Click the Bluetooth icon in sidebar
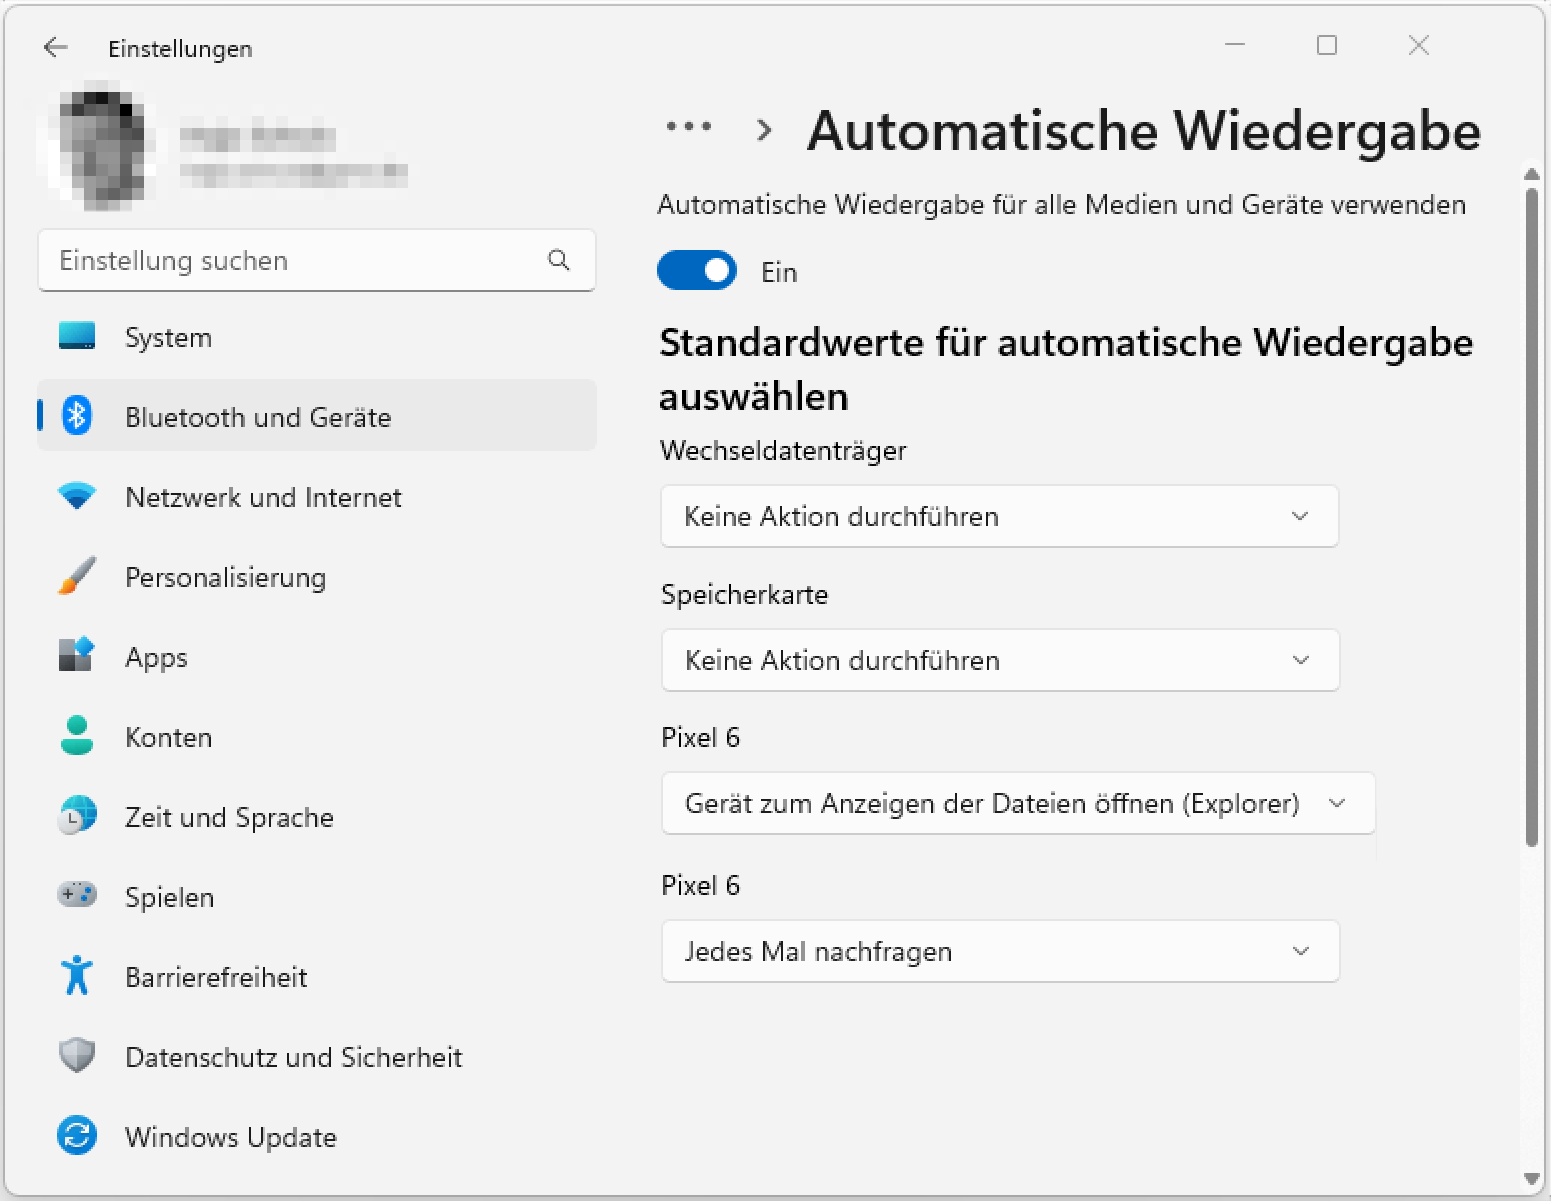 point(77,416)
